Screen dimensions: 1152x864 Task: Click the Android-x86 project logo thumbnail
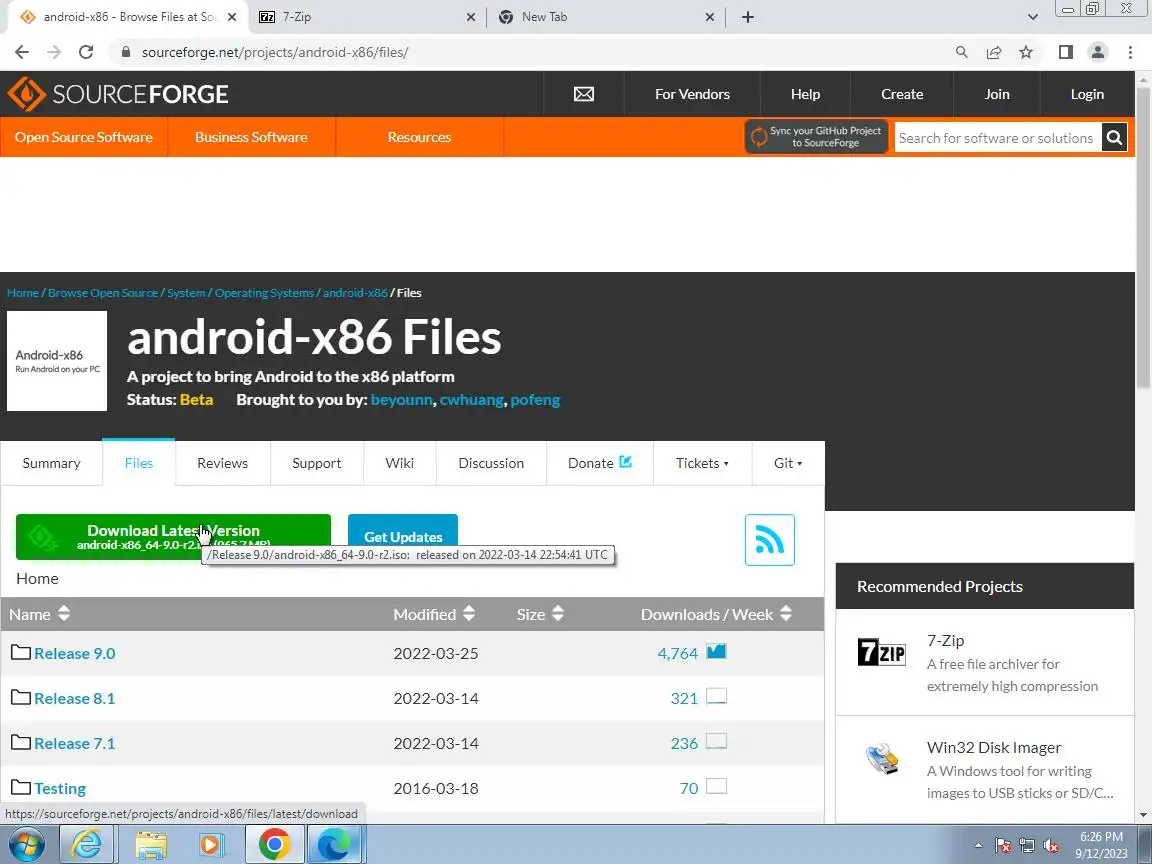tap(57, 361)
